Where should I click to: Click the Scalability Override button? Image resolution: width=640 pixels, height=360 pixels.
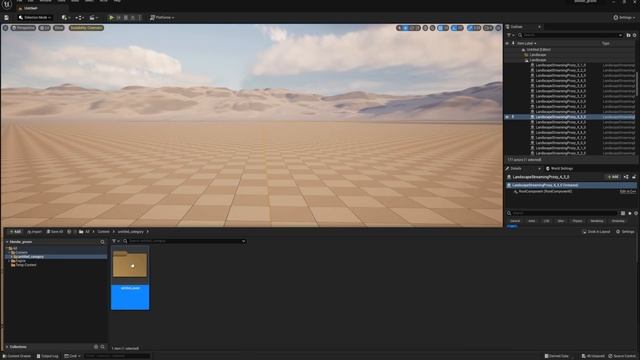click(86, 28)
